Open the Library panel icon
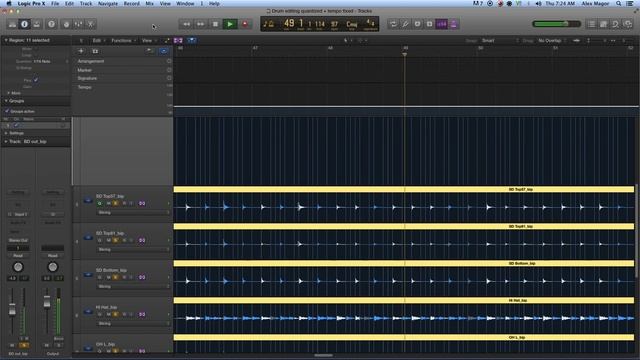Image resolution: width=640 pixels, height=360 pixels. point(13,24)
